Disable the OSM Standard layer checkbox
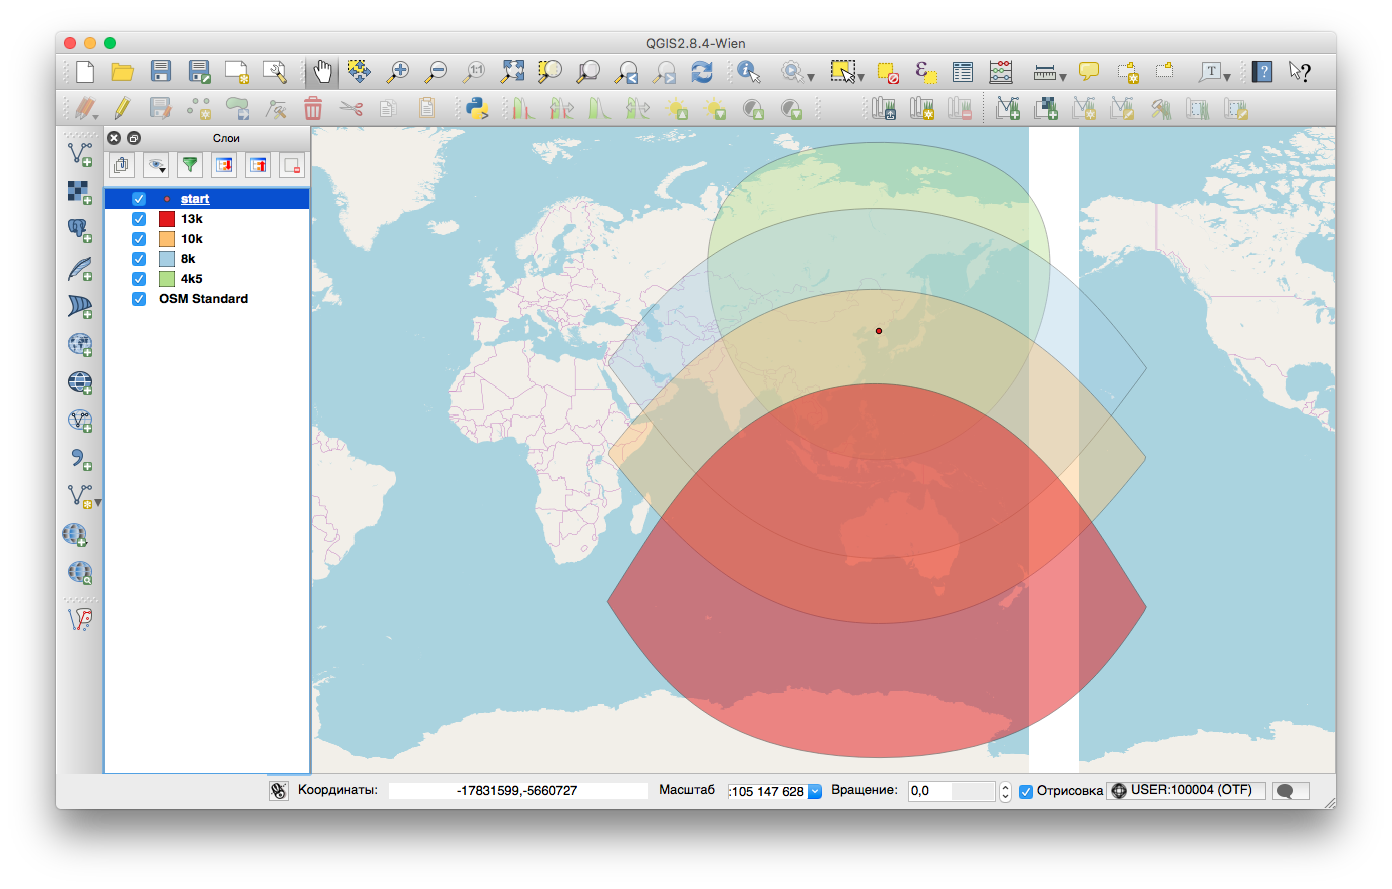The height and width of the screenshot is (889, 1392). (138, 298)
